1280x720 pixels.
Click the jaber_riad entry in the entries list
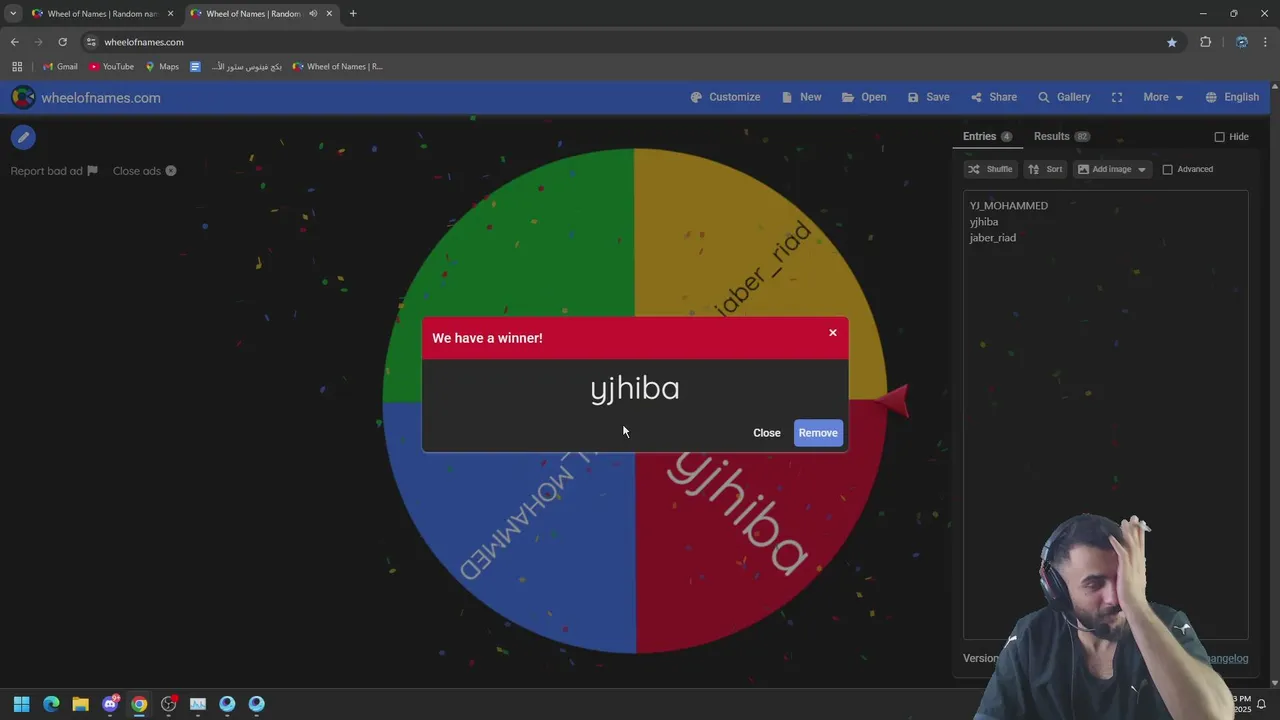(x=993, y=238)
